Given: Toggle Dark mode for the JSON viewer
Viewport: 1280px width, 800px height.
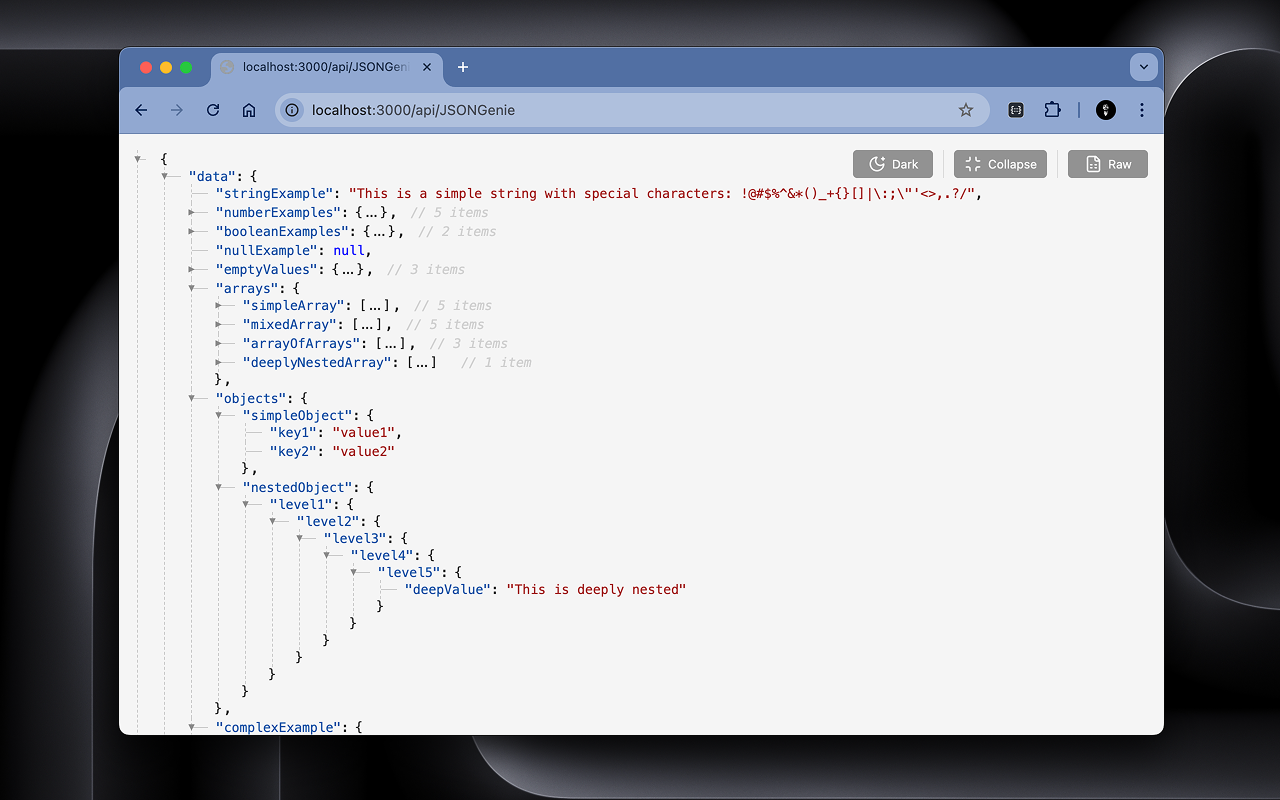Looking at the screenshot, I should pos(892,163).
